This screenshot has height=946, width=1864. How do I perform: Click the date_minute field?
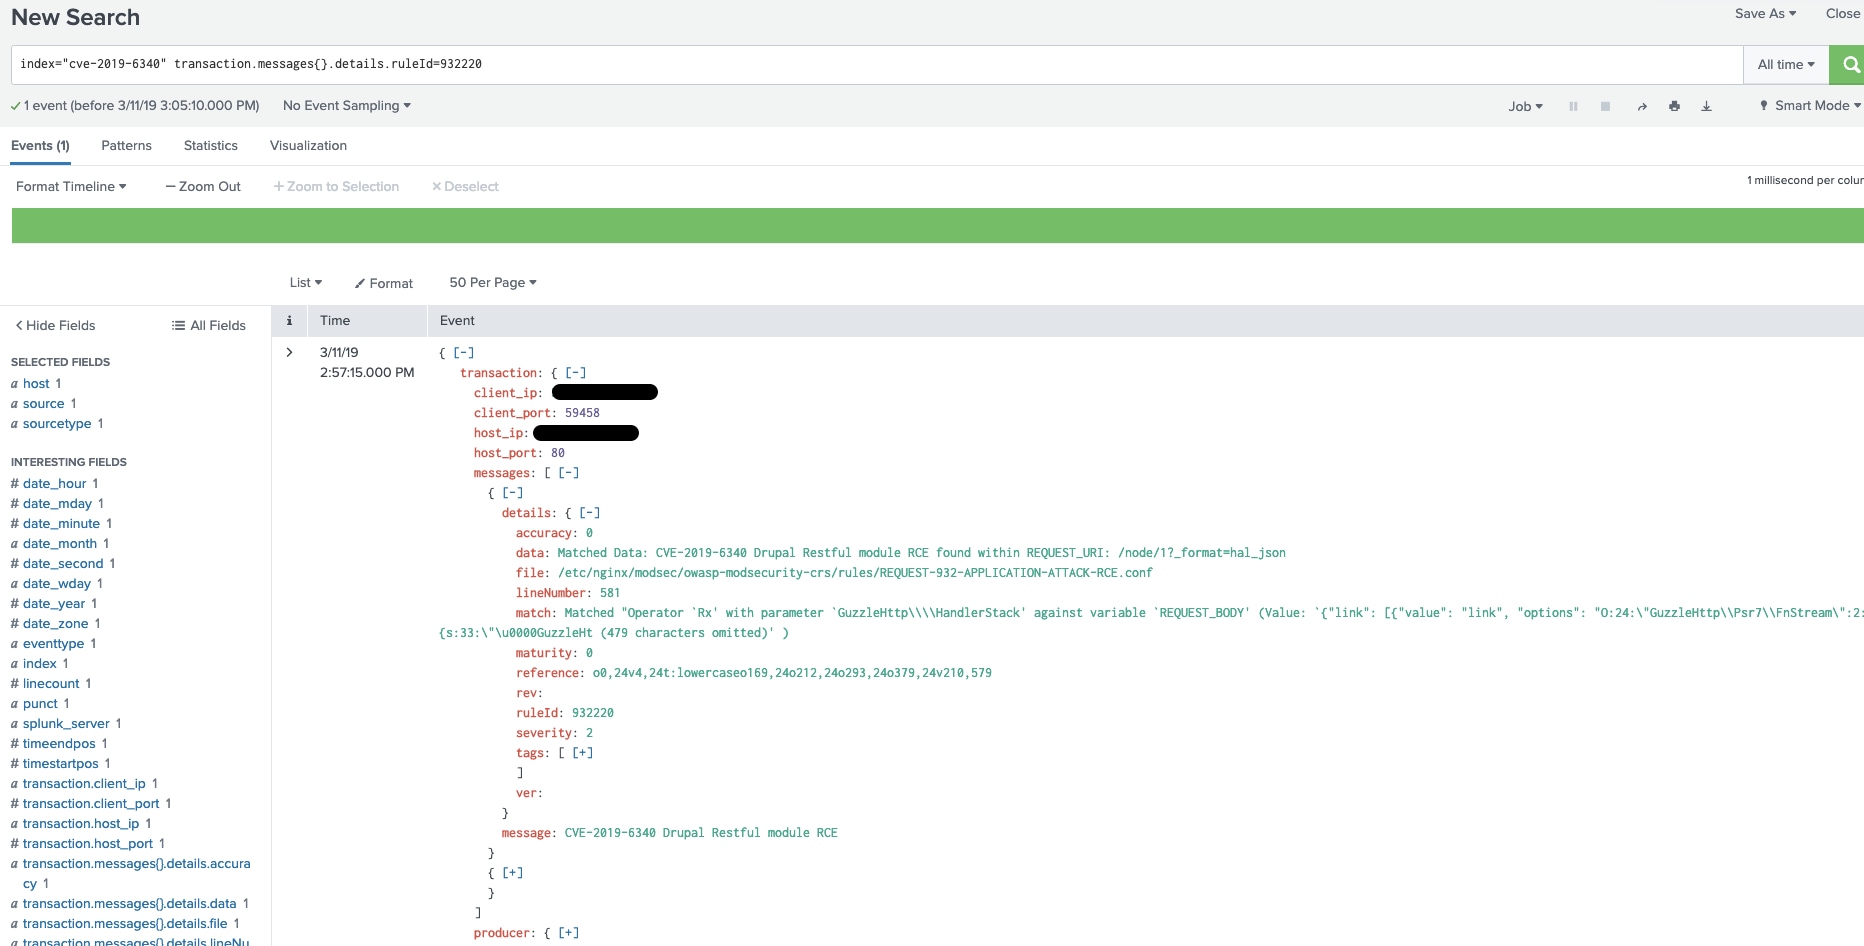61,523
